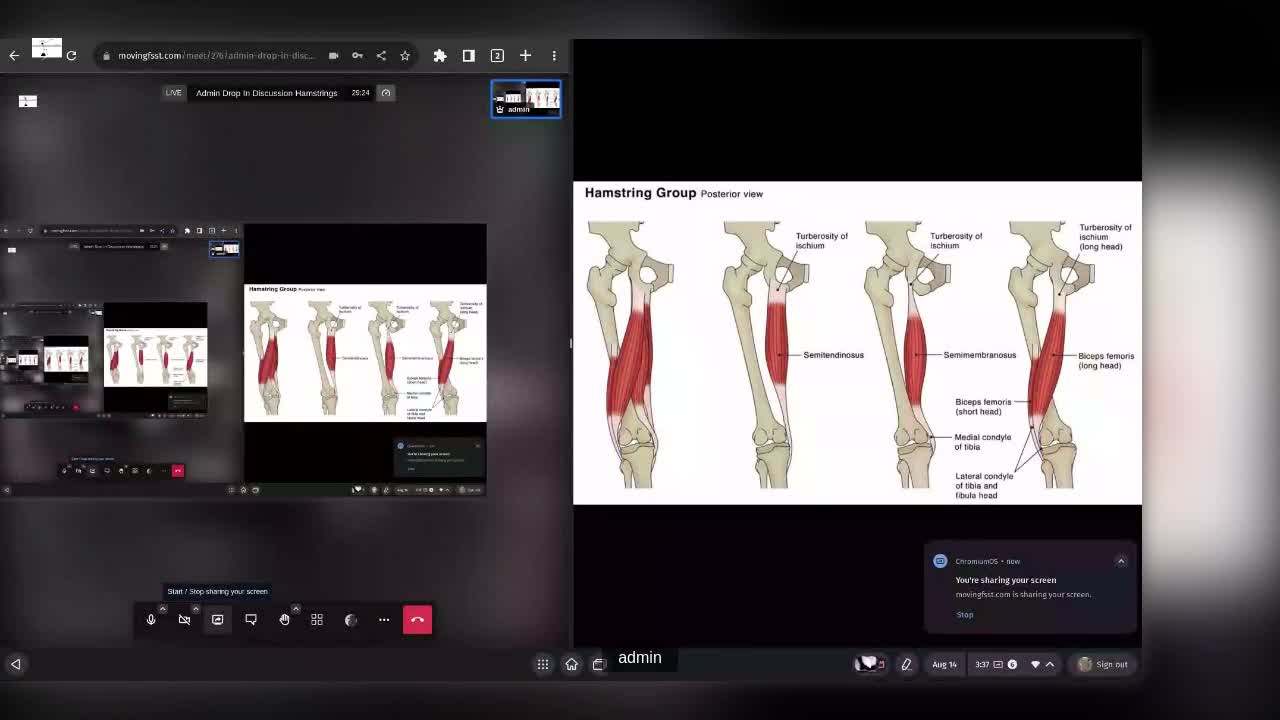
Task: Click the red hang up button
Action: pyautogui.click(x=417, y=620)
